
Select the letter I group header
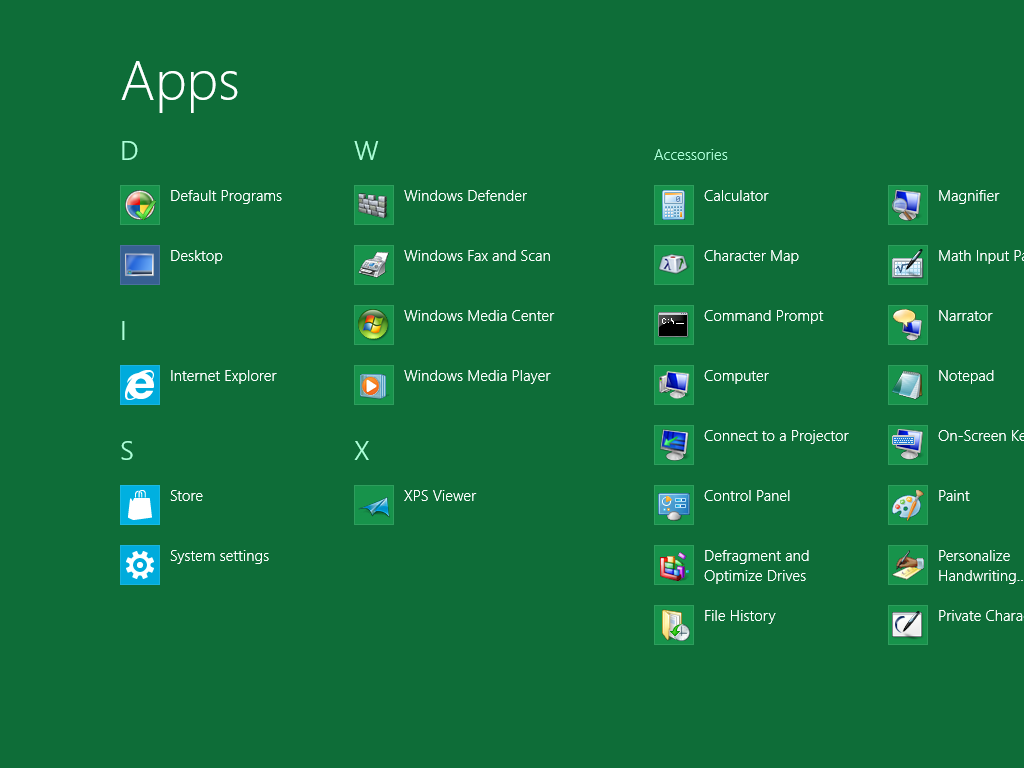(123, 330)
